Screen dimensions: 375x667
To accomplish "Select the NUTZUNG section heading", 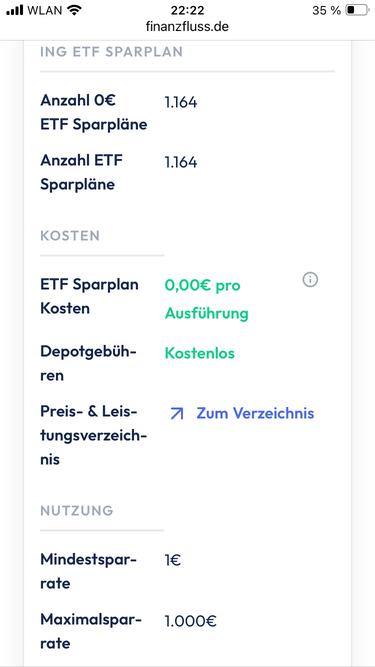I will pyautogui.click(x=77, y=510).
